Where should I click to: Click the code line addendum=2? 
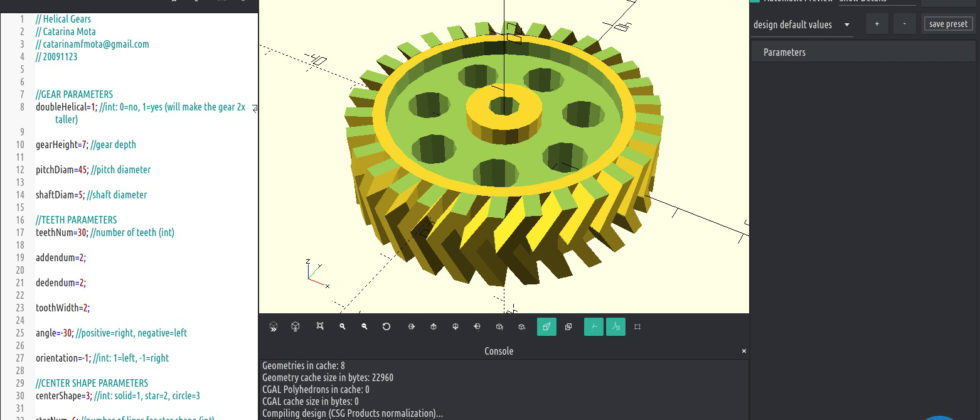(x=61, y=257)
